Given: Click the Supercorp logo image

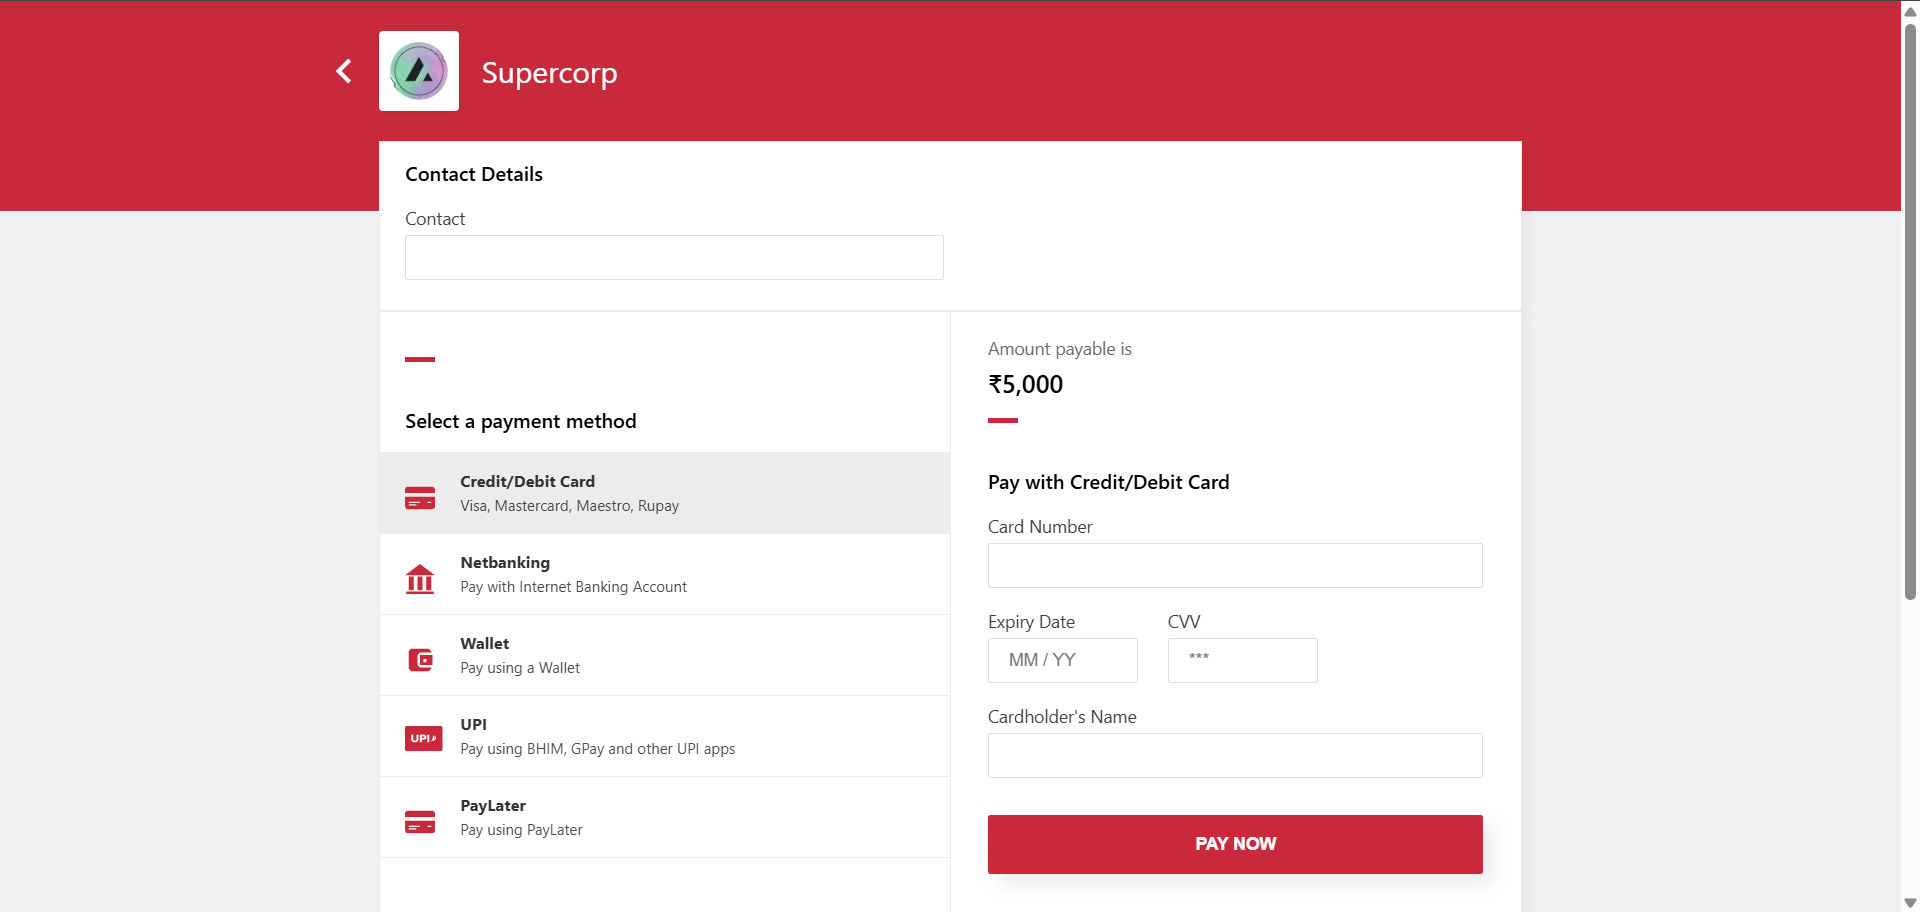Looking at the screenshot, I should point(419,71).
